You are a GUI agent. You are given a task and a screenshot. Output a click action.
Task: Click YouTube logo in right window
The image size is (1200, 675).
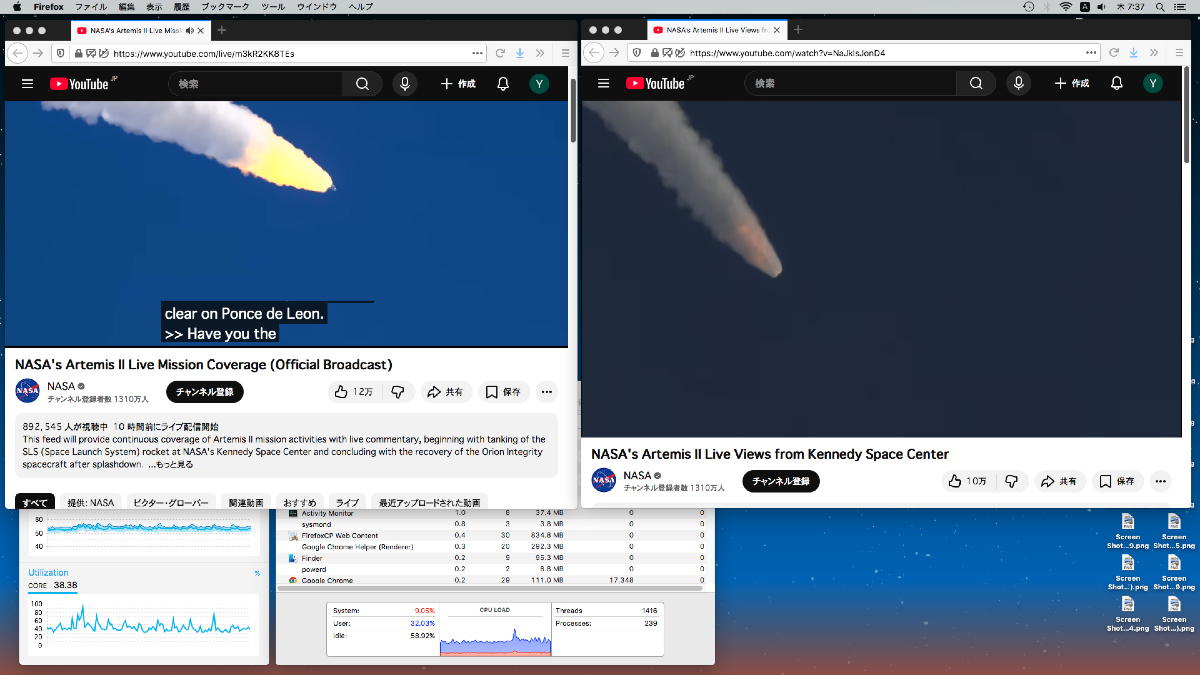pyautogui.click(x=657, y=84)
